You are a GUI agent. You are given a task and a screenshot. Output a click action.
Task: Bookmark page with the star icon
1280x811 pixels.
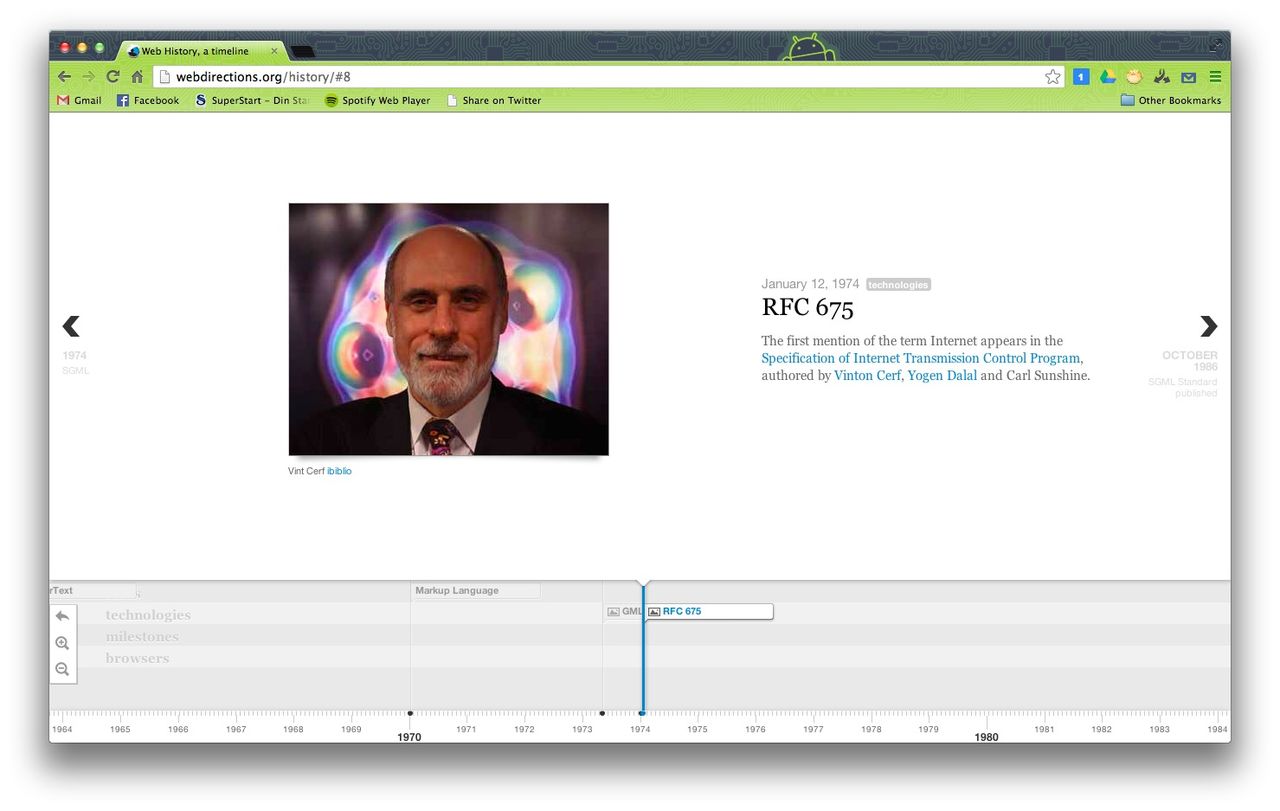pos(1052,77)
